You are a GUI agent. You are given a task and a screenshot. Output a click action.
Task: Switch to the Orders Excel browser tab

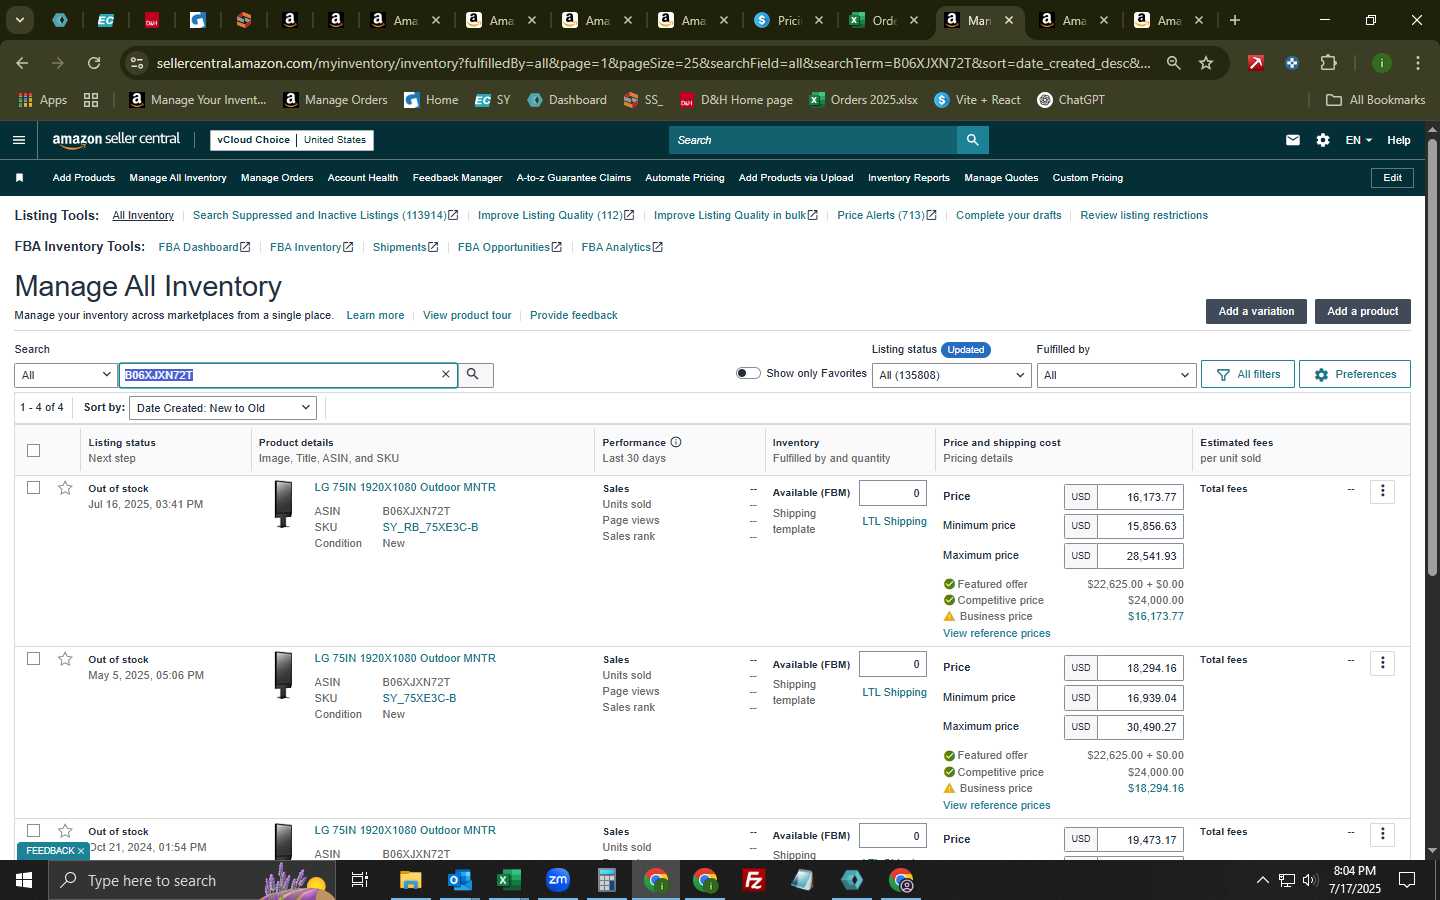(x=883, y=20)
